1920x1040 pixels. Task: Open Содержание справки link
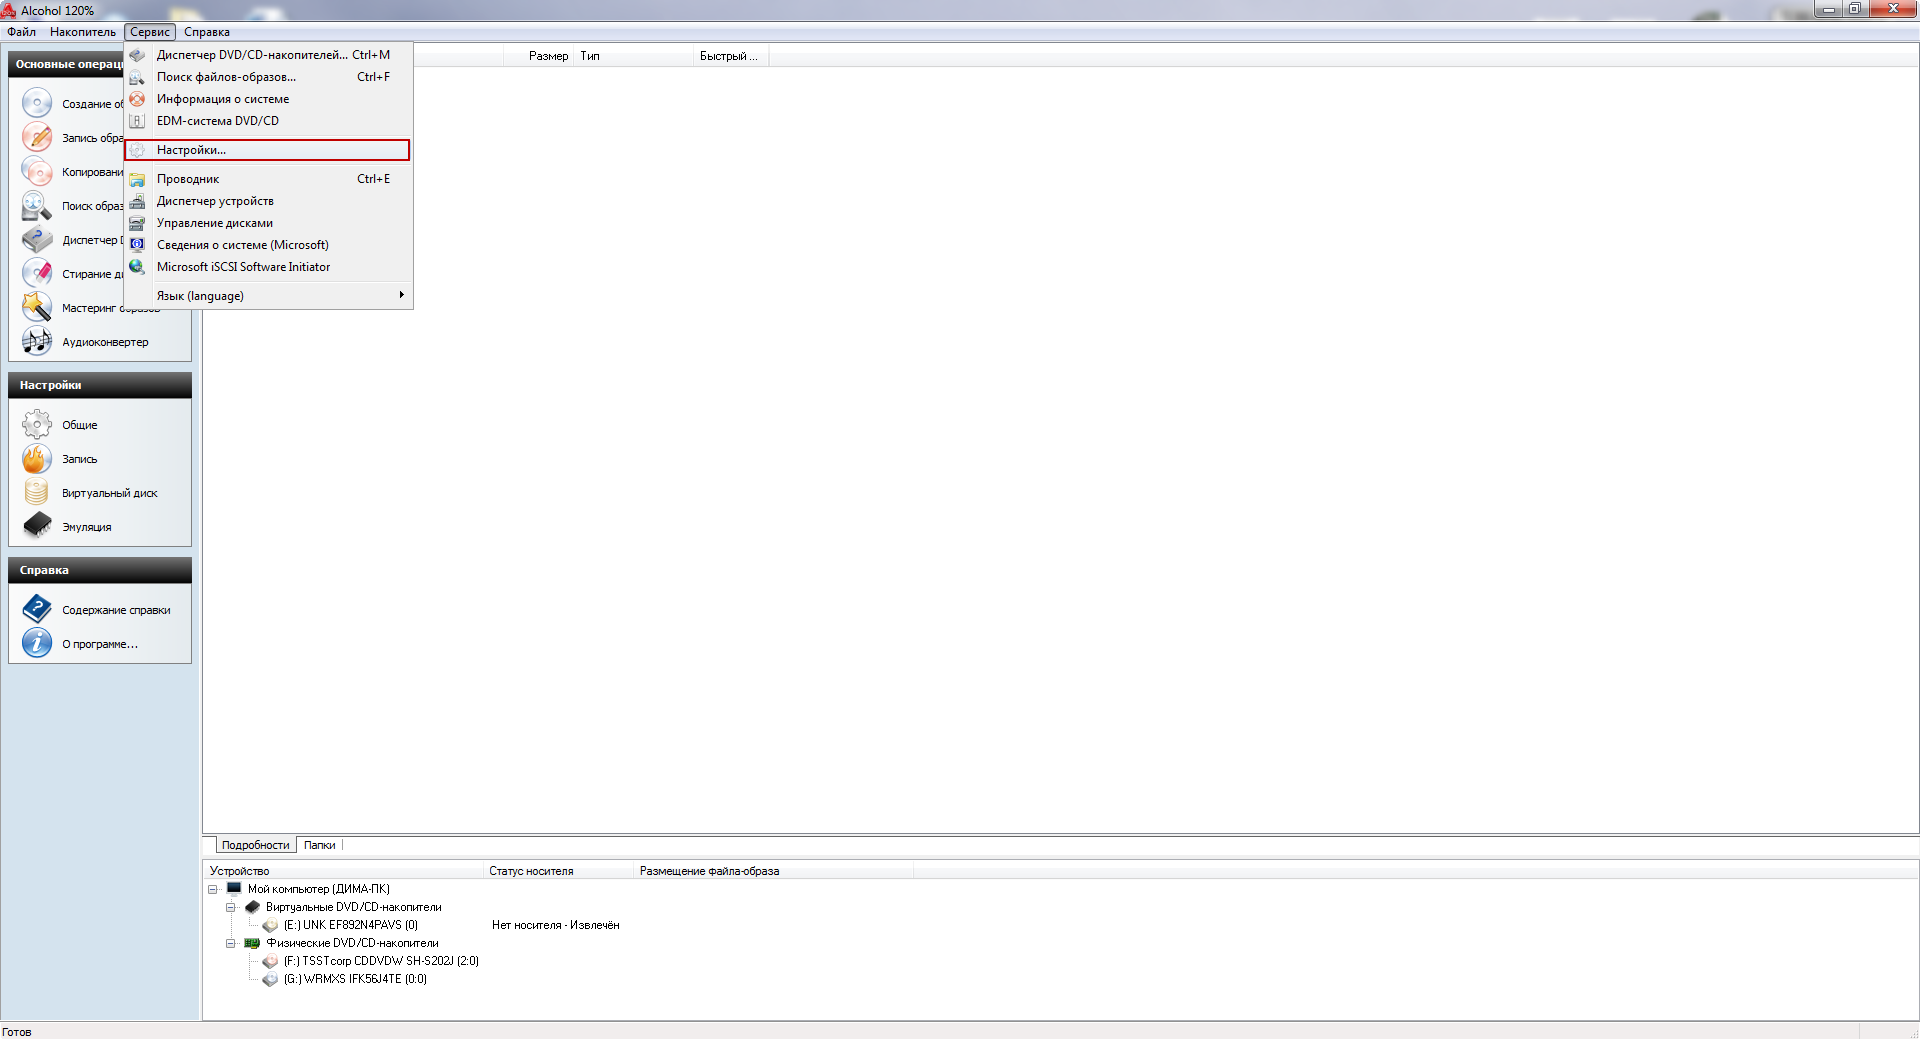point(116,610)
